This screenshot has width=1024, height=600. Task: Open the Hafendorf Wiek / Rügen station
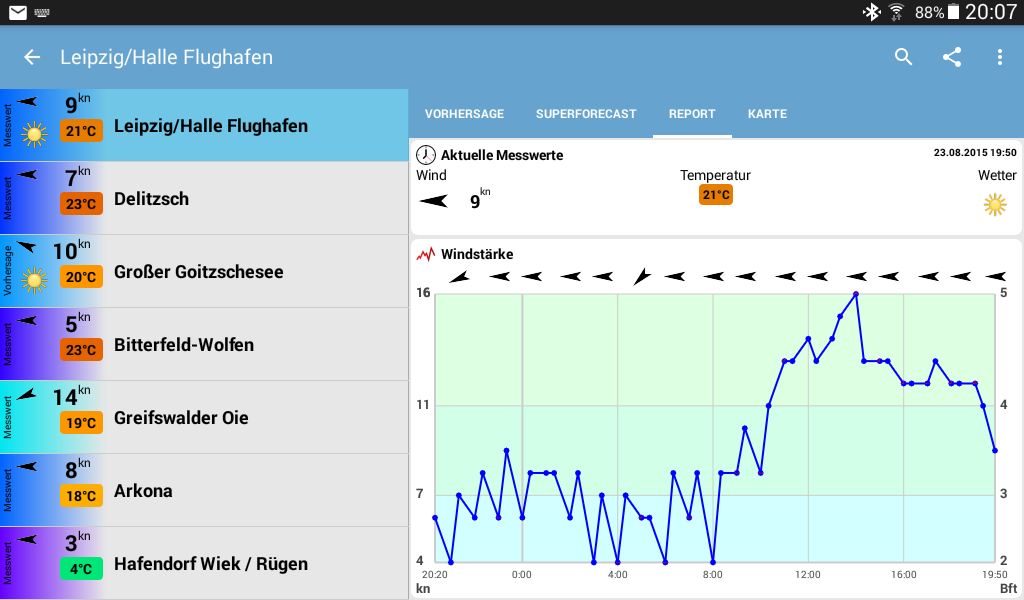[x=204, y=563]
